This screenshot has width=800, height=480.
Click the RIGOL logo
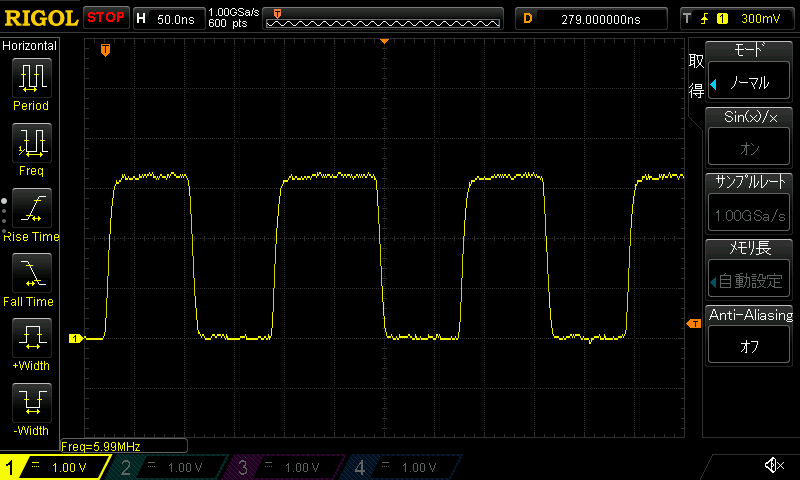(41, 18)
